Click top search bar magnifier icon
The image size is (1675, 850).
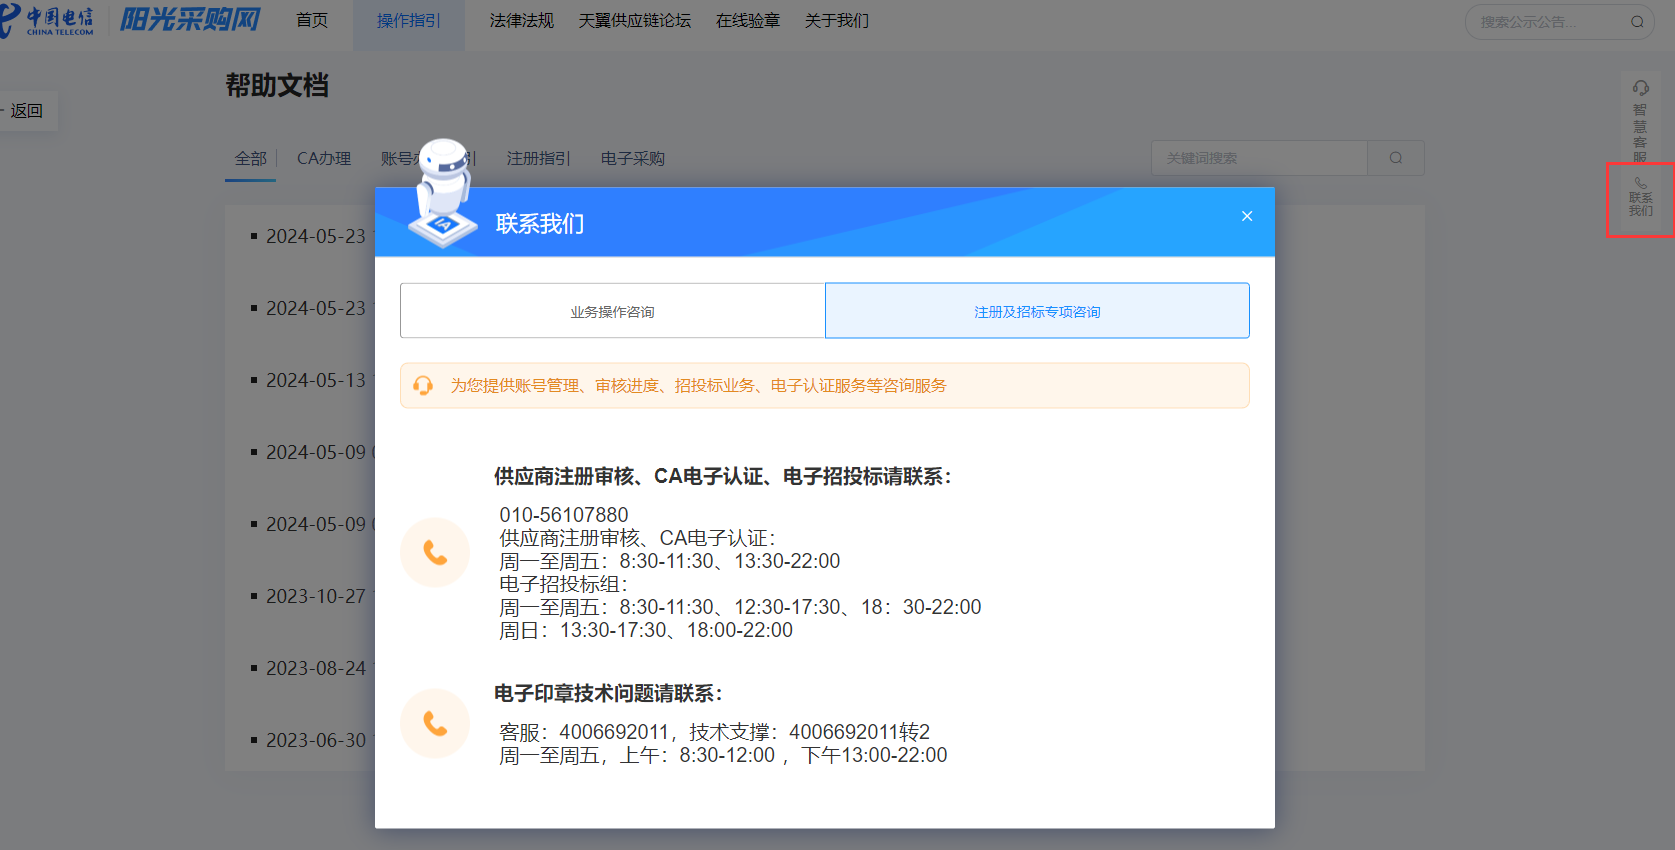coord(1637,22)
